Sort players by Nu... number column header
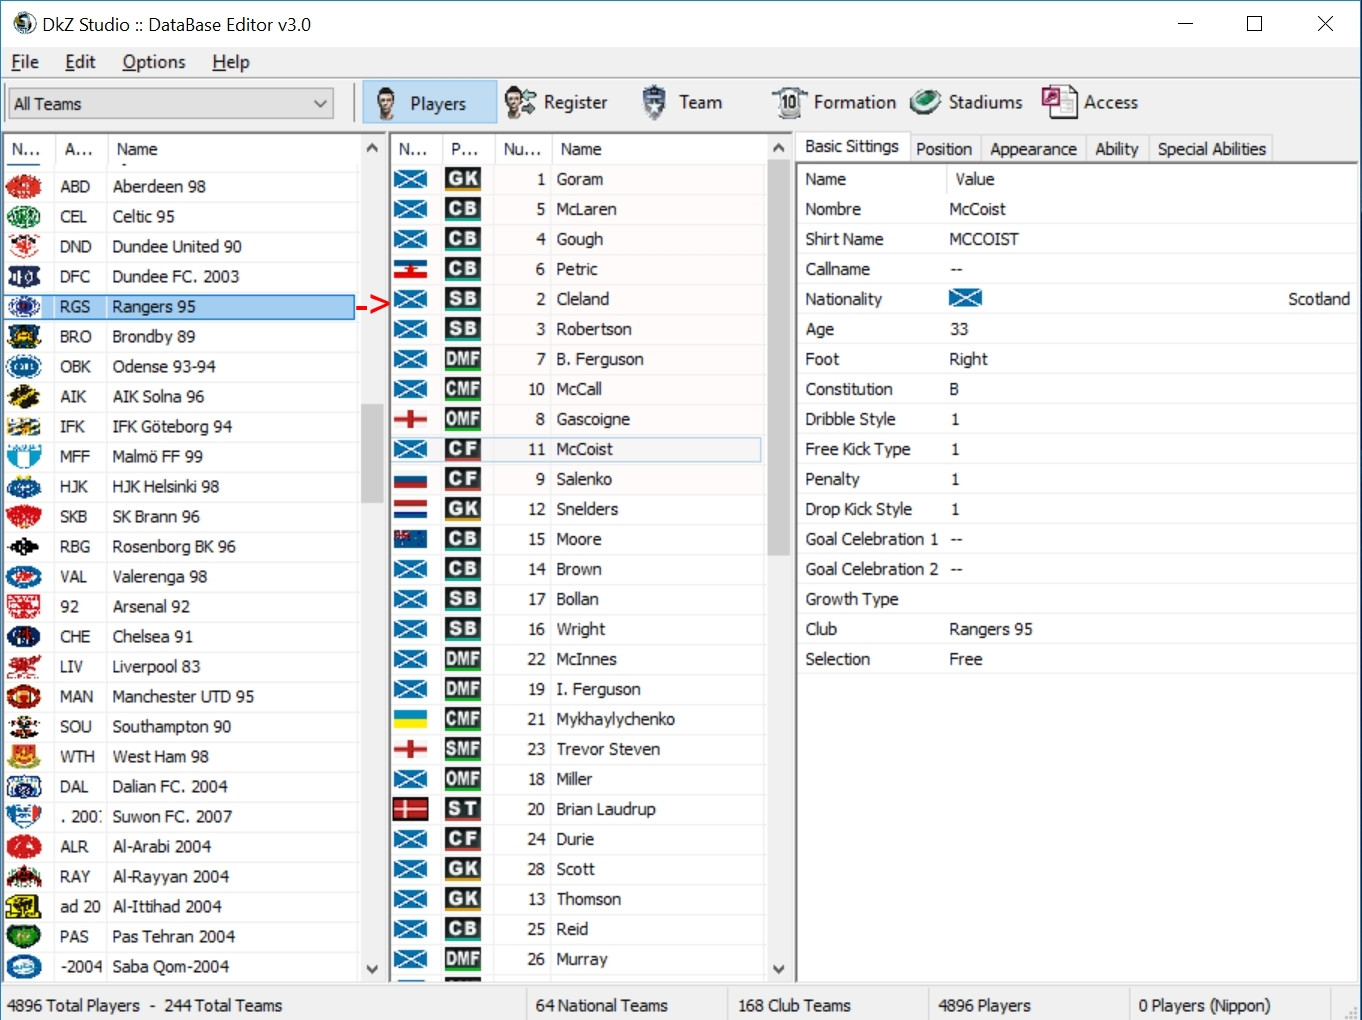This screenshot has height=1020, width=1362. coord(522,149)
